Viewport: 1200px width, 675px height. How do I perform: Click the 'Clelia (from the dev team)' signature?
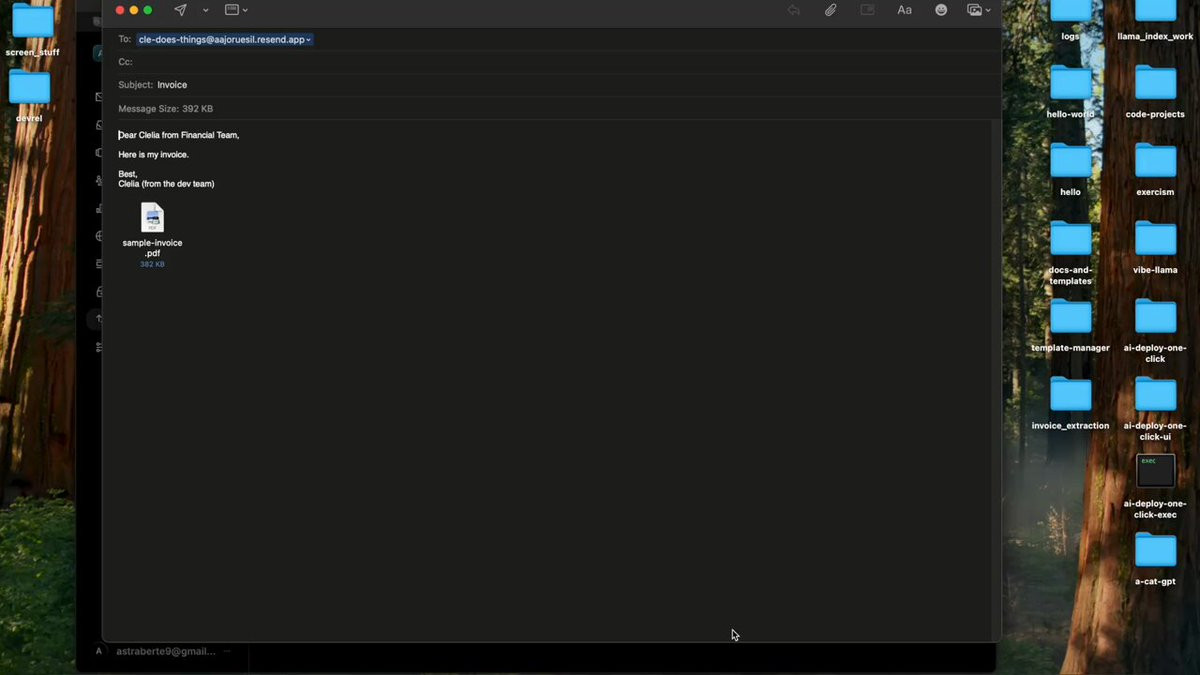(x=166, y=184)
